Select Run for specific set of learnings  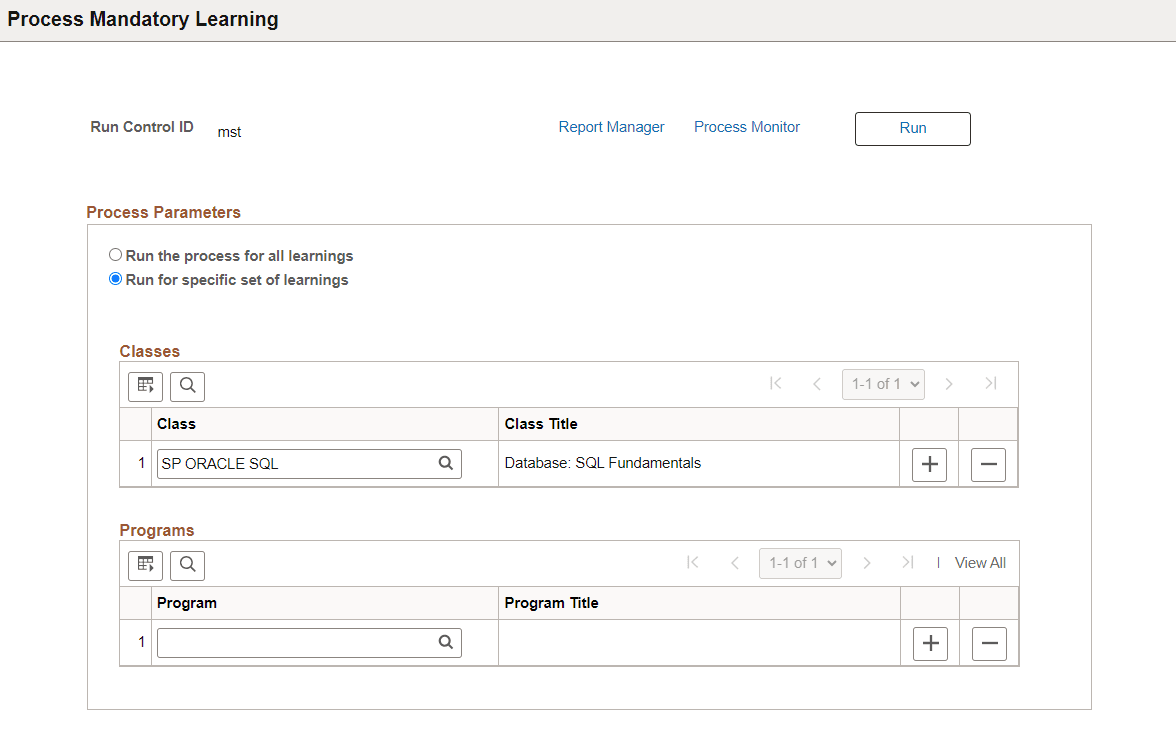pyautogui.click(x=115, y=278)
